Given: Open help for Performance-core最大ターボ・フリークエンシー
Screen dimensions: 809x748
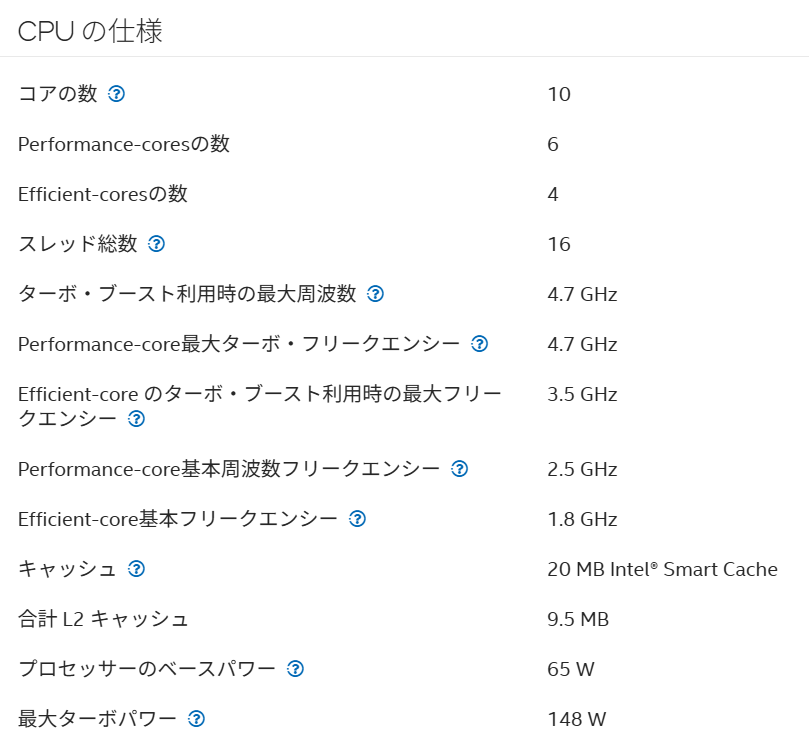Looking at the screenshot, I should click(x=479, y=344).
